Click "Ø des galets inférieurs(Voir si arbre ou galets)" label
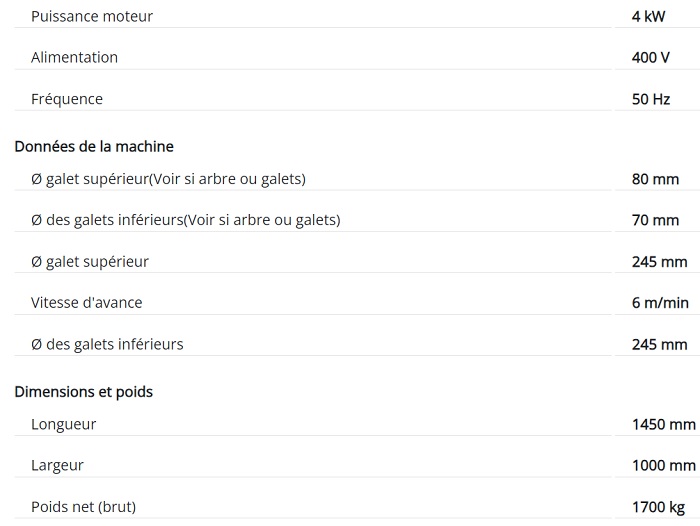 tap(185, 220)
